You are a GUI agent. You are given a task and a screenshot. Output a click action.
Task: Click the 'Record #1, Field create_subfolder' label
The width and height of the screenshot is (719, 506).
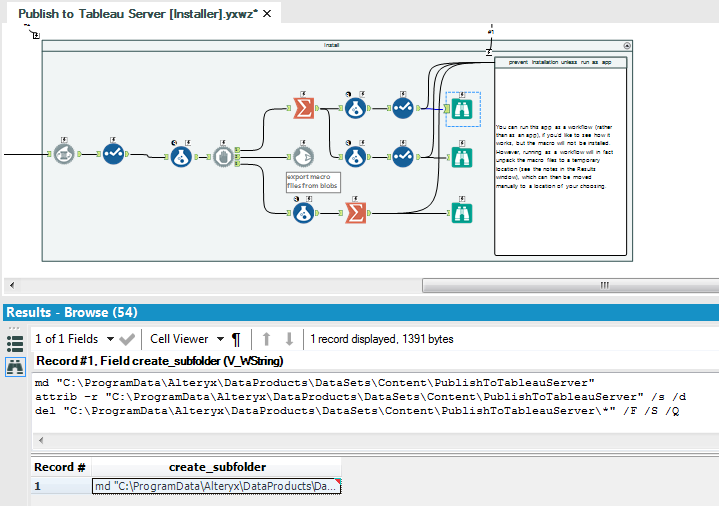[160, 361]
